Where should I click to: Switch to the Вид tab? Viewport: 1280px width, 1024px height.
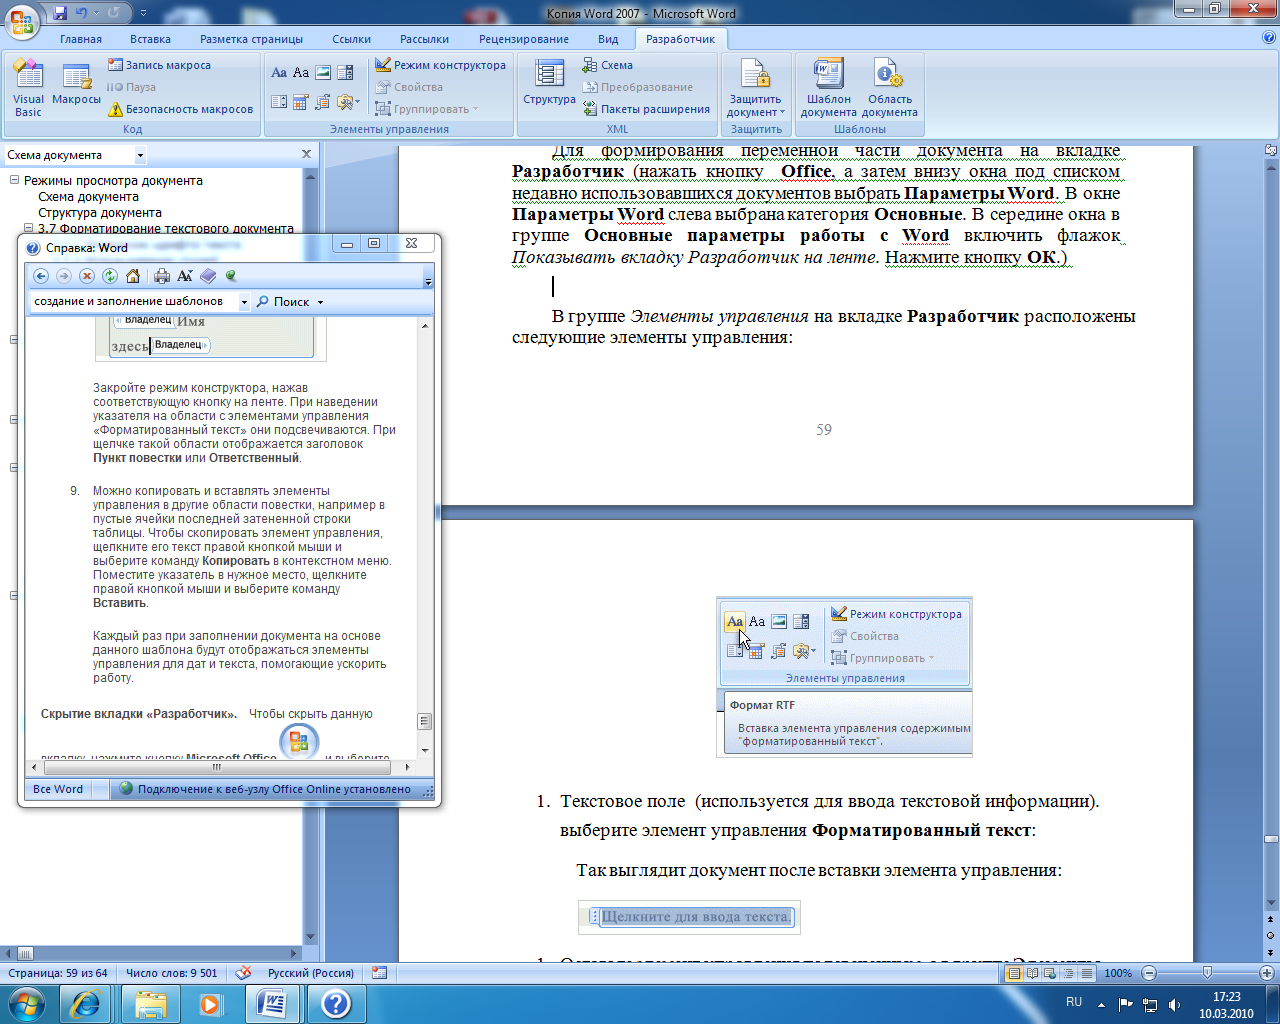[608, 39]
